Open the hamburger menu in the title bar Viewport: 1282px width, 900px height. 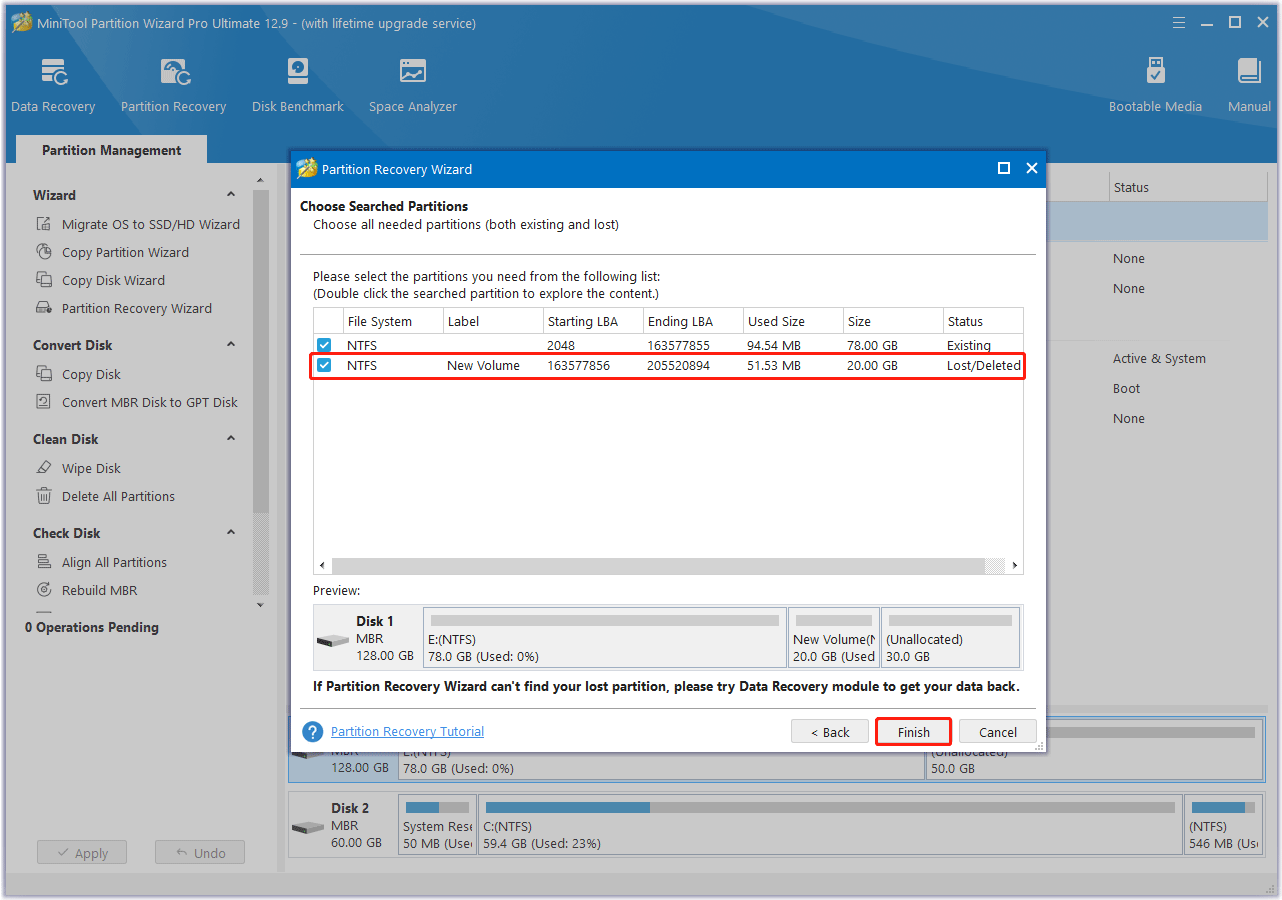(1178, 21)
